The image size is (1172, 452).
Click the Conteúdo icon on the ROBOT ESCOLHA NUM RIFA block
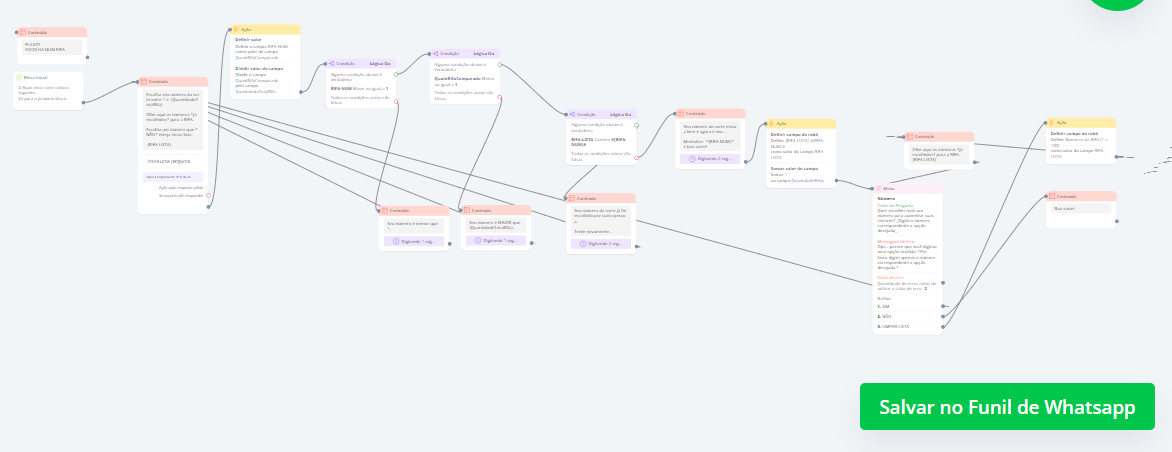click(x=23, y=32)
